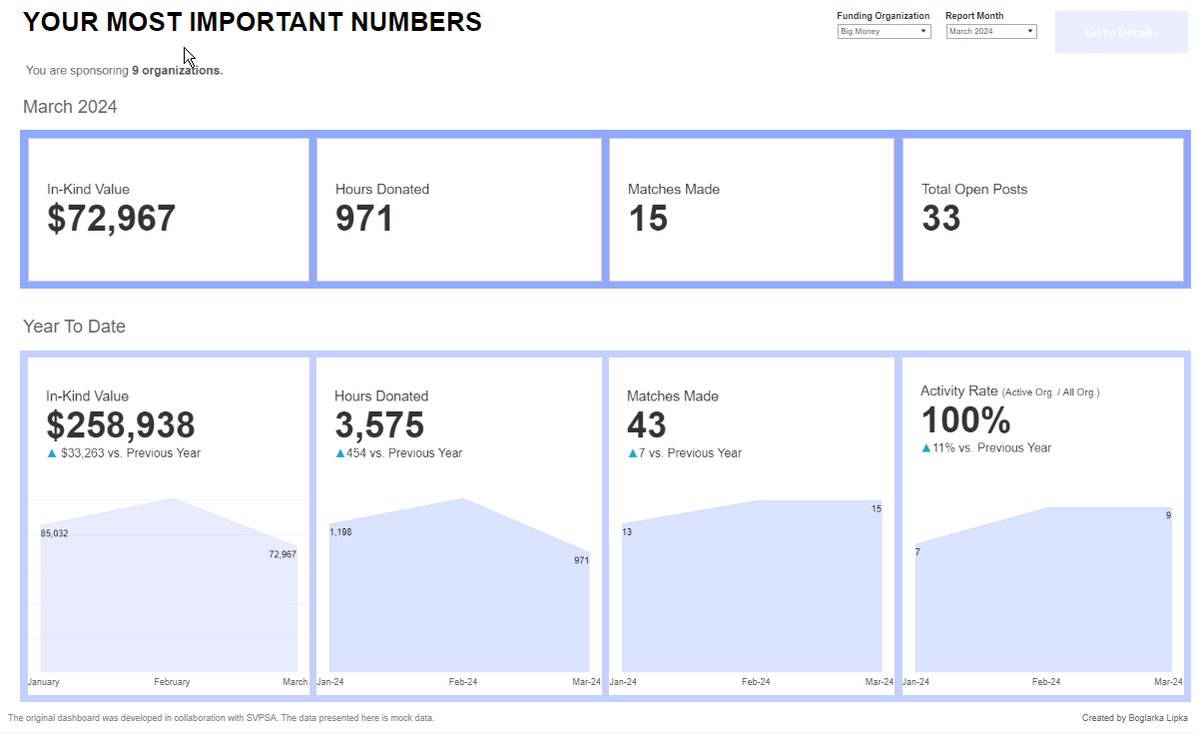This screenshot has height=734, width=1197.
Task: Select the Total Open Posts value 33
Action: [x=940, y=218]
